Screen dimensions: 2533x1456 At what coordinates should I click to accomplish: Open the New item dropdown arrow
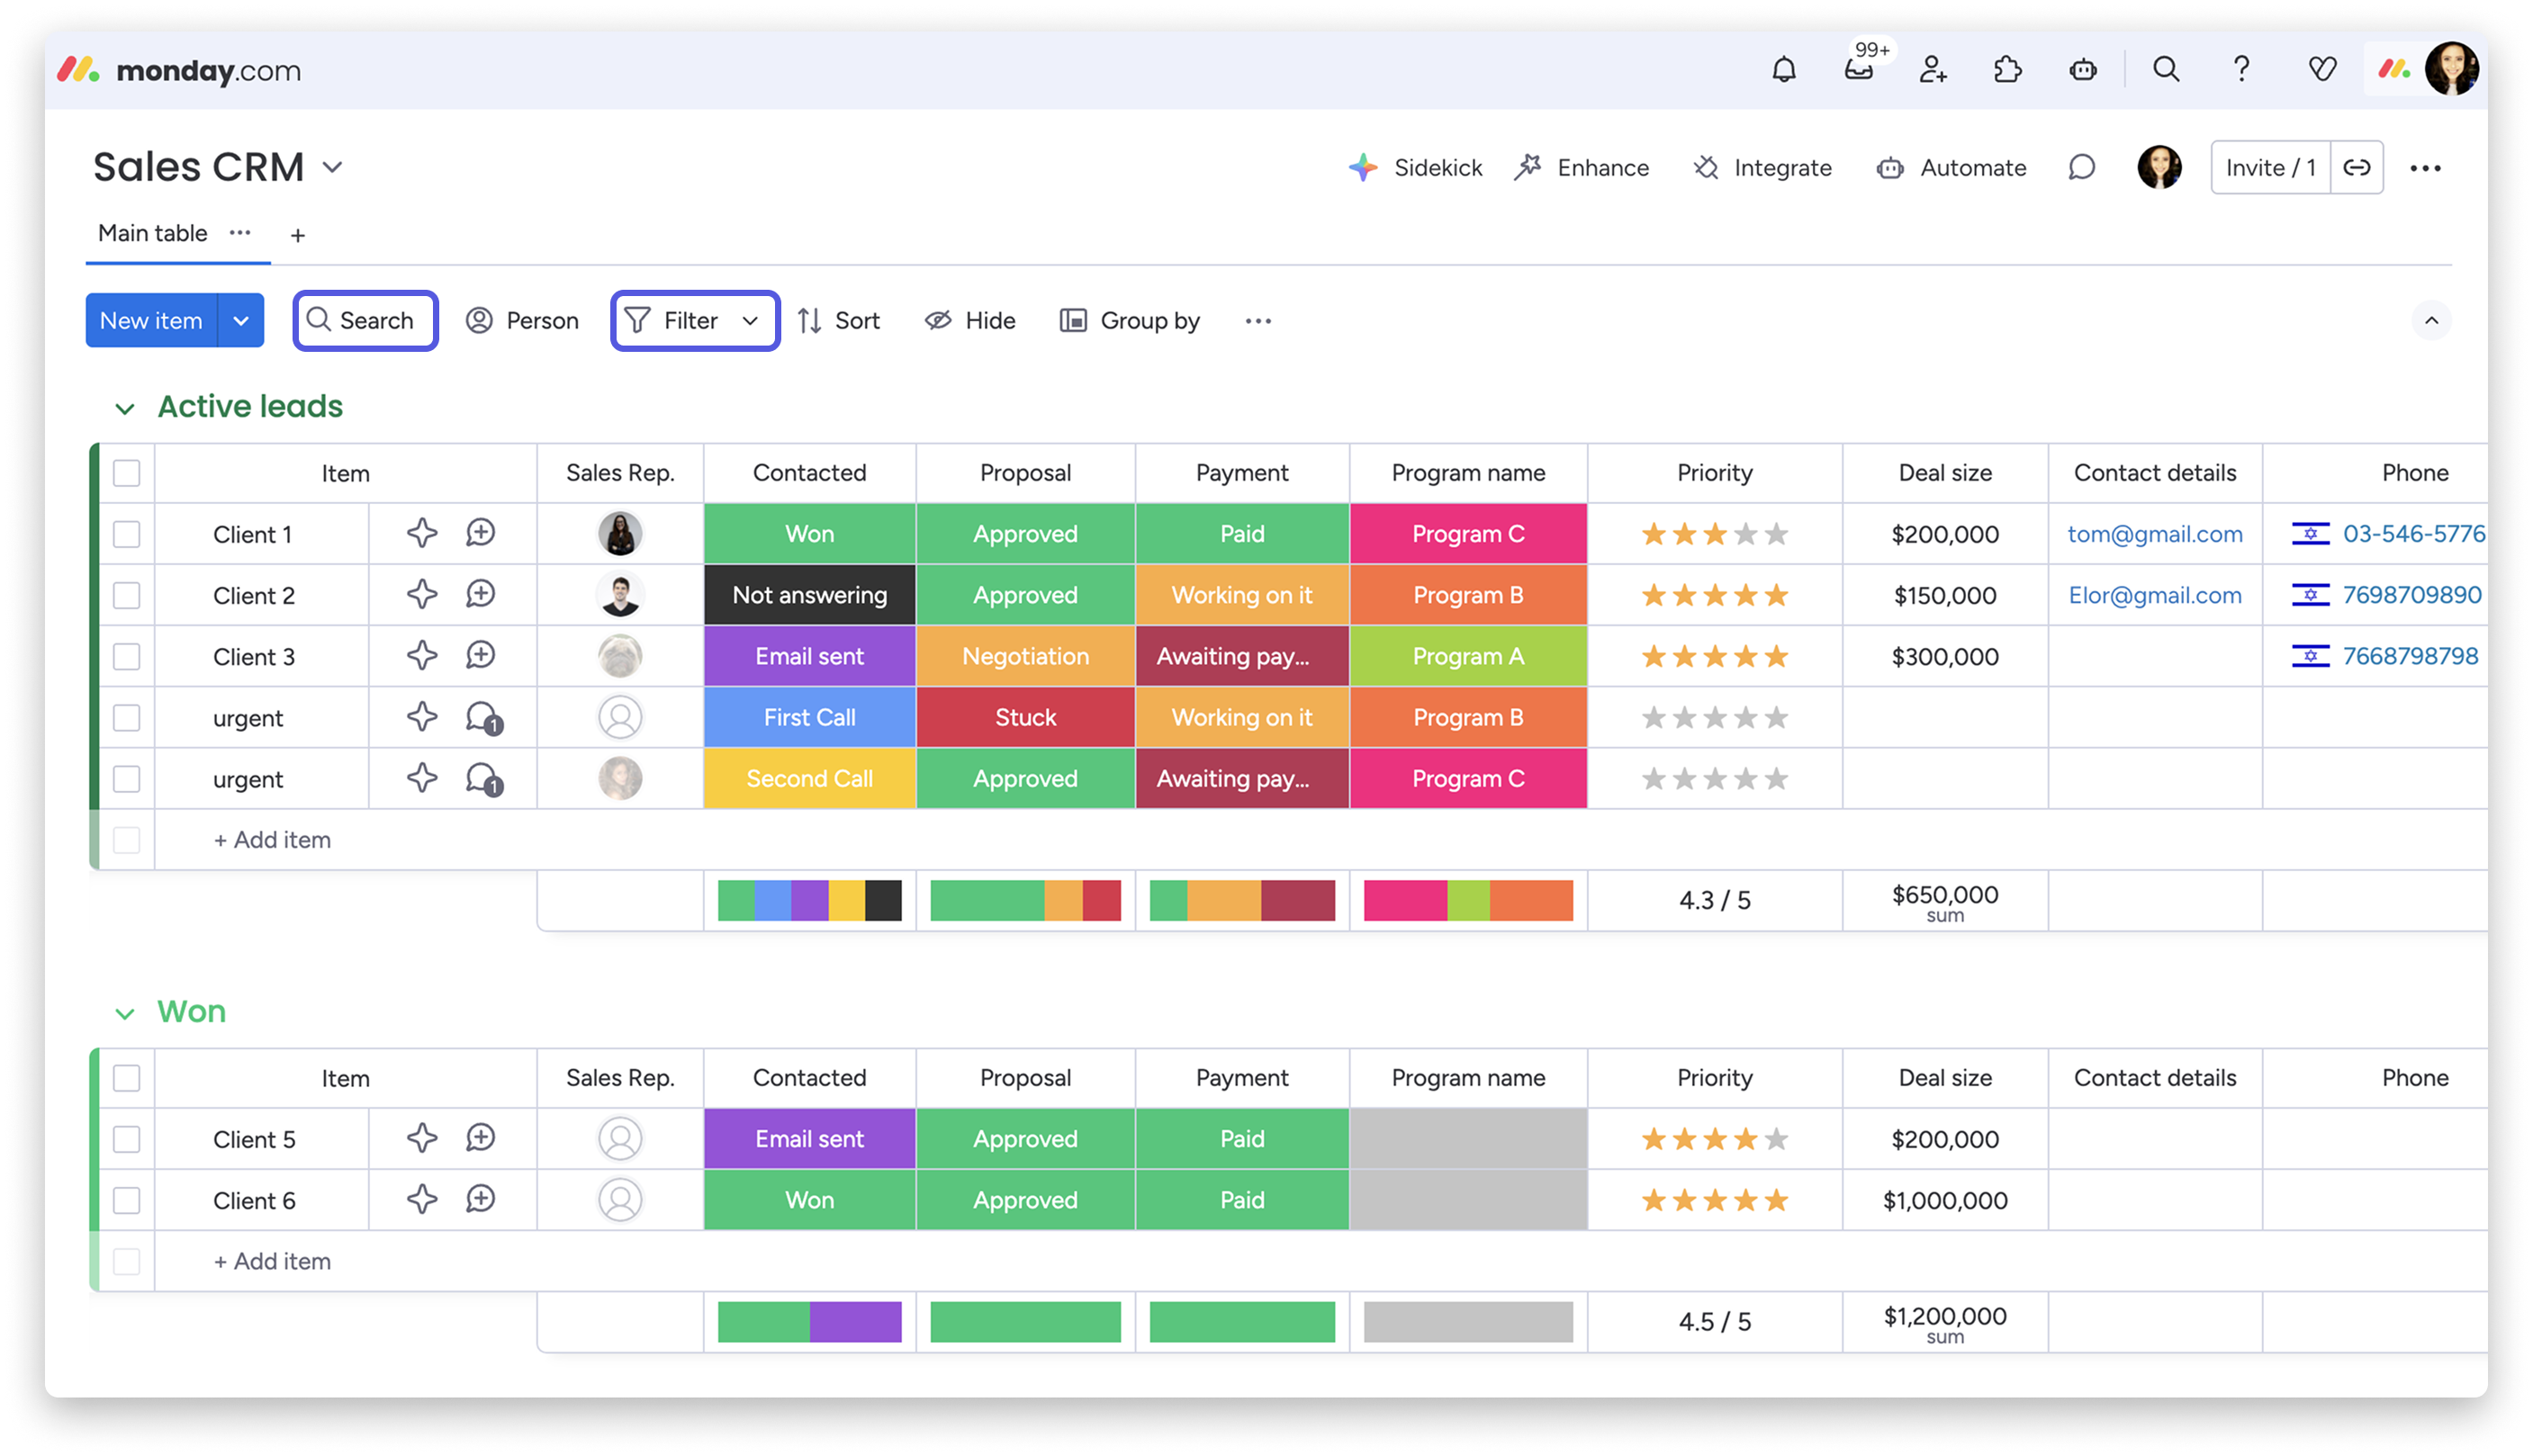click(240, 321)
